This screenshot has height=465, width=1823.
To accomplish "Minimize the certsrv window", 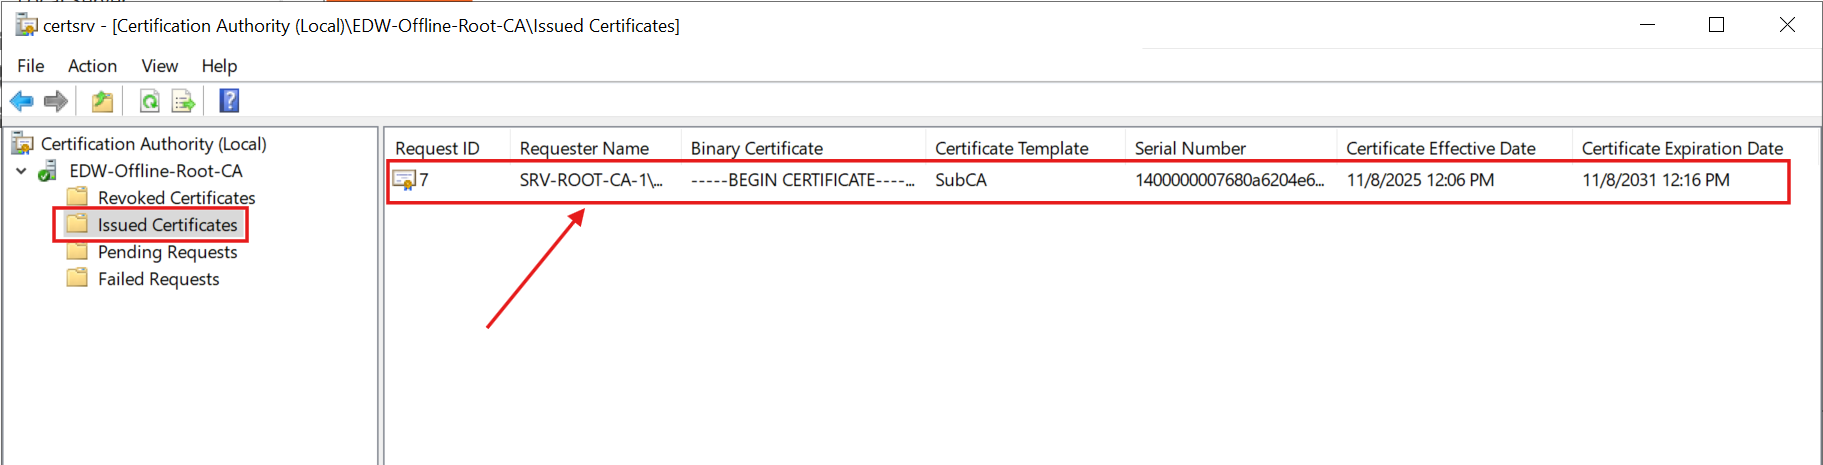I will coord(1648,25).
